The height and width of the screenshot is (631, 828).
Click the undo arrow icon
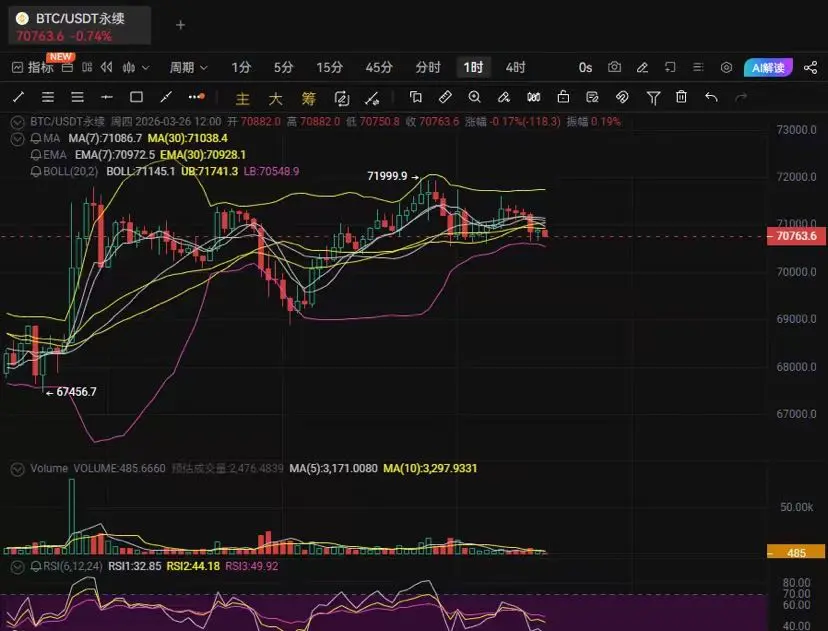[x=711, y=97]
